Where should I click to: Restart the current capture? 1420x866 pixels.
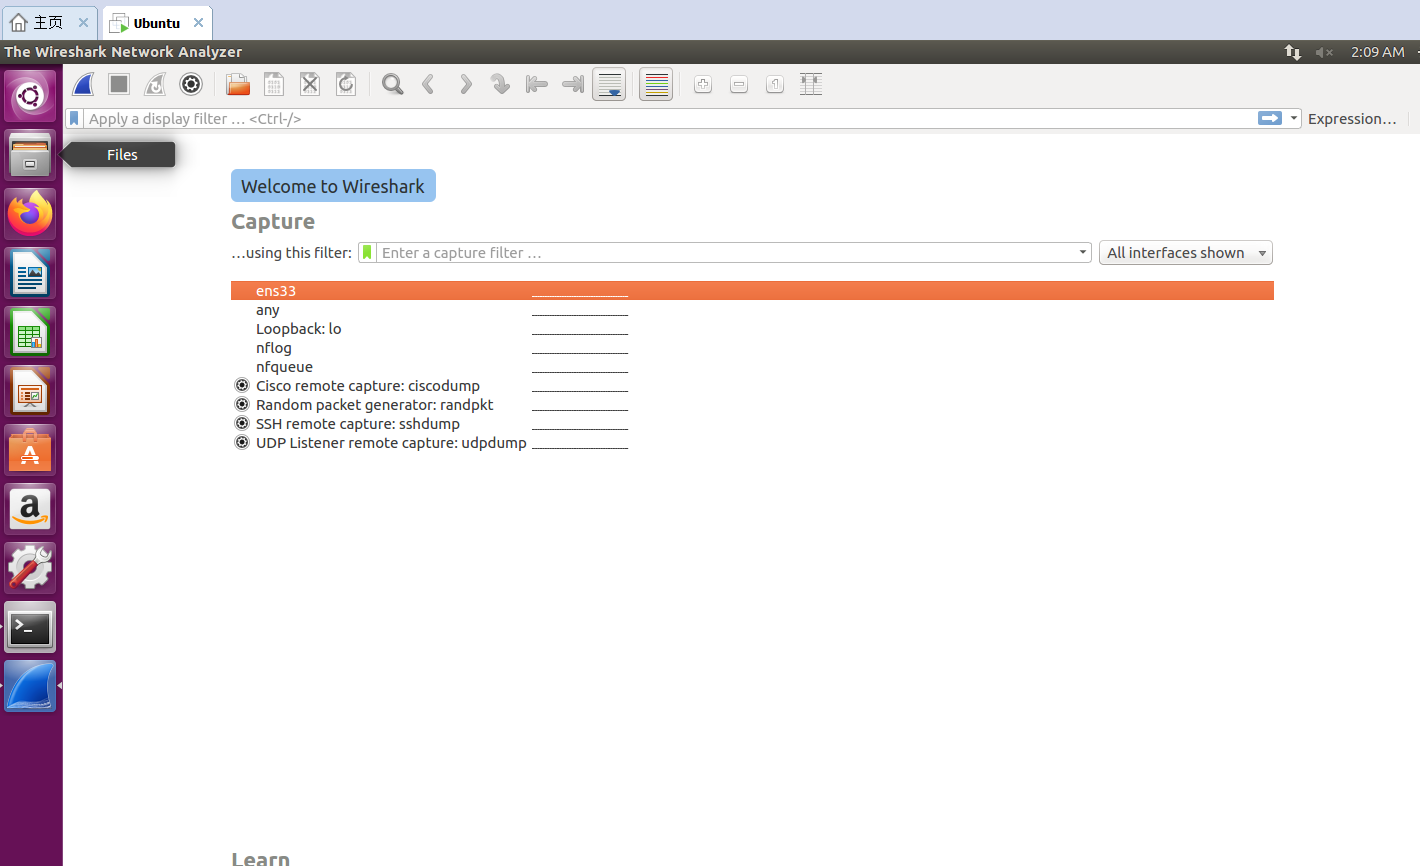point(155,85)
